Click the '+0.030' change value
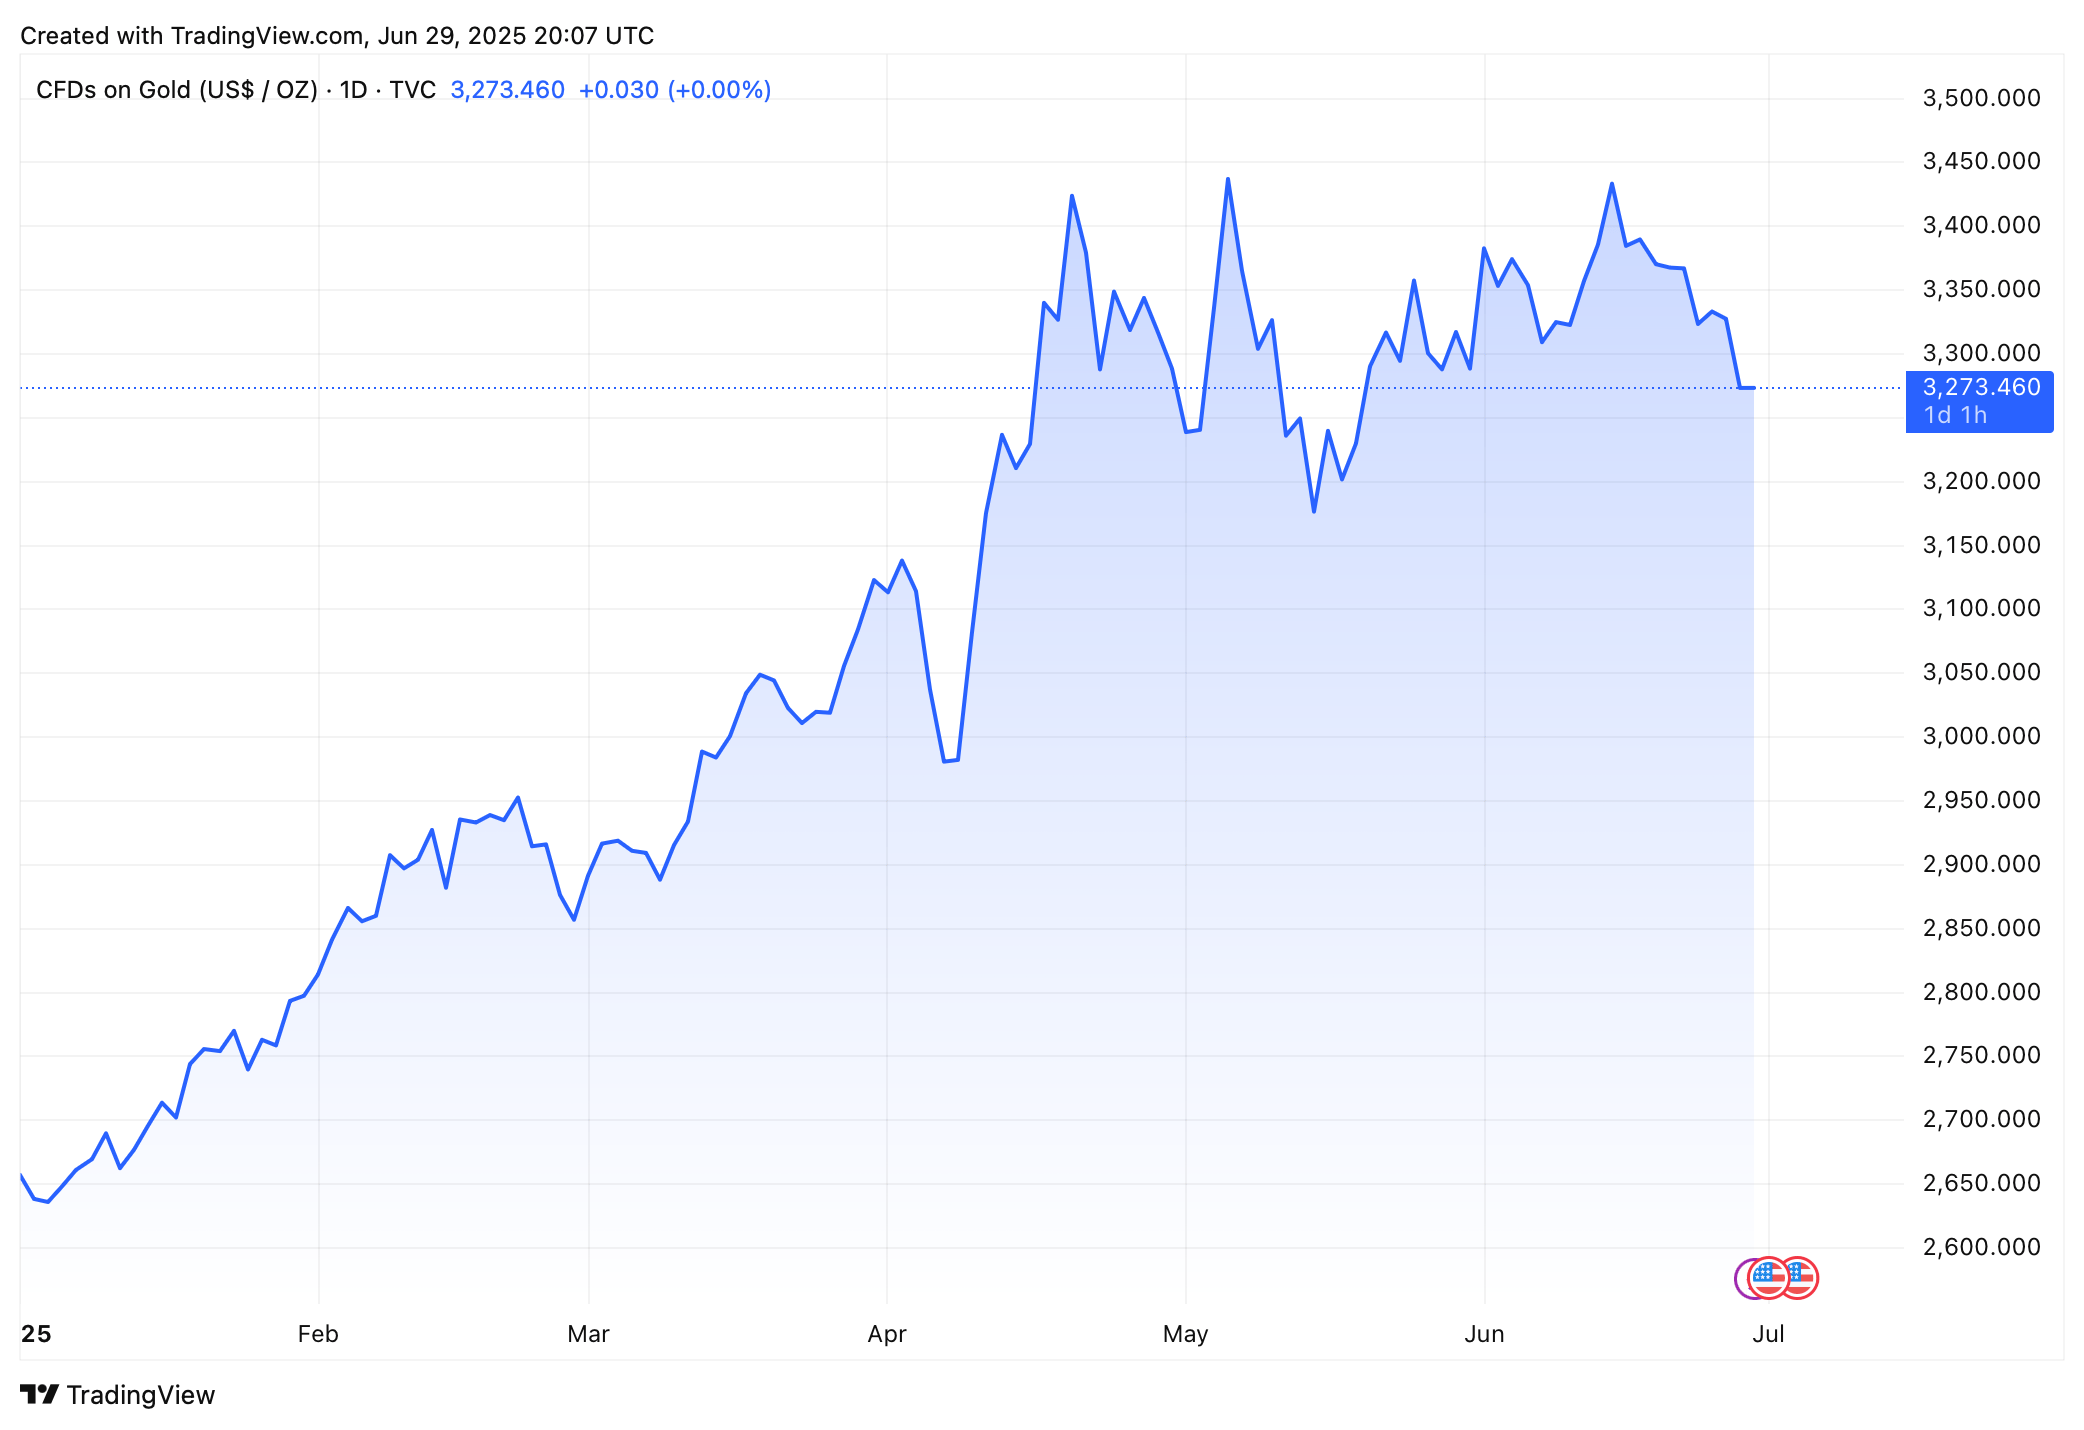Image resolution: width=2084 pixels, height=1430 pixels. click(x=619, y=90)
